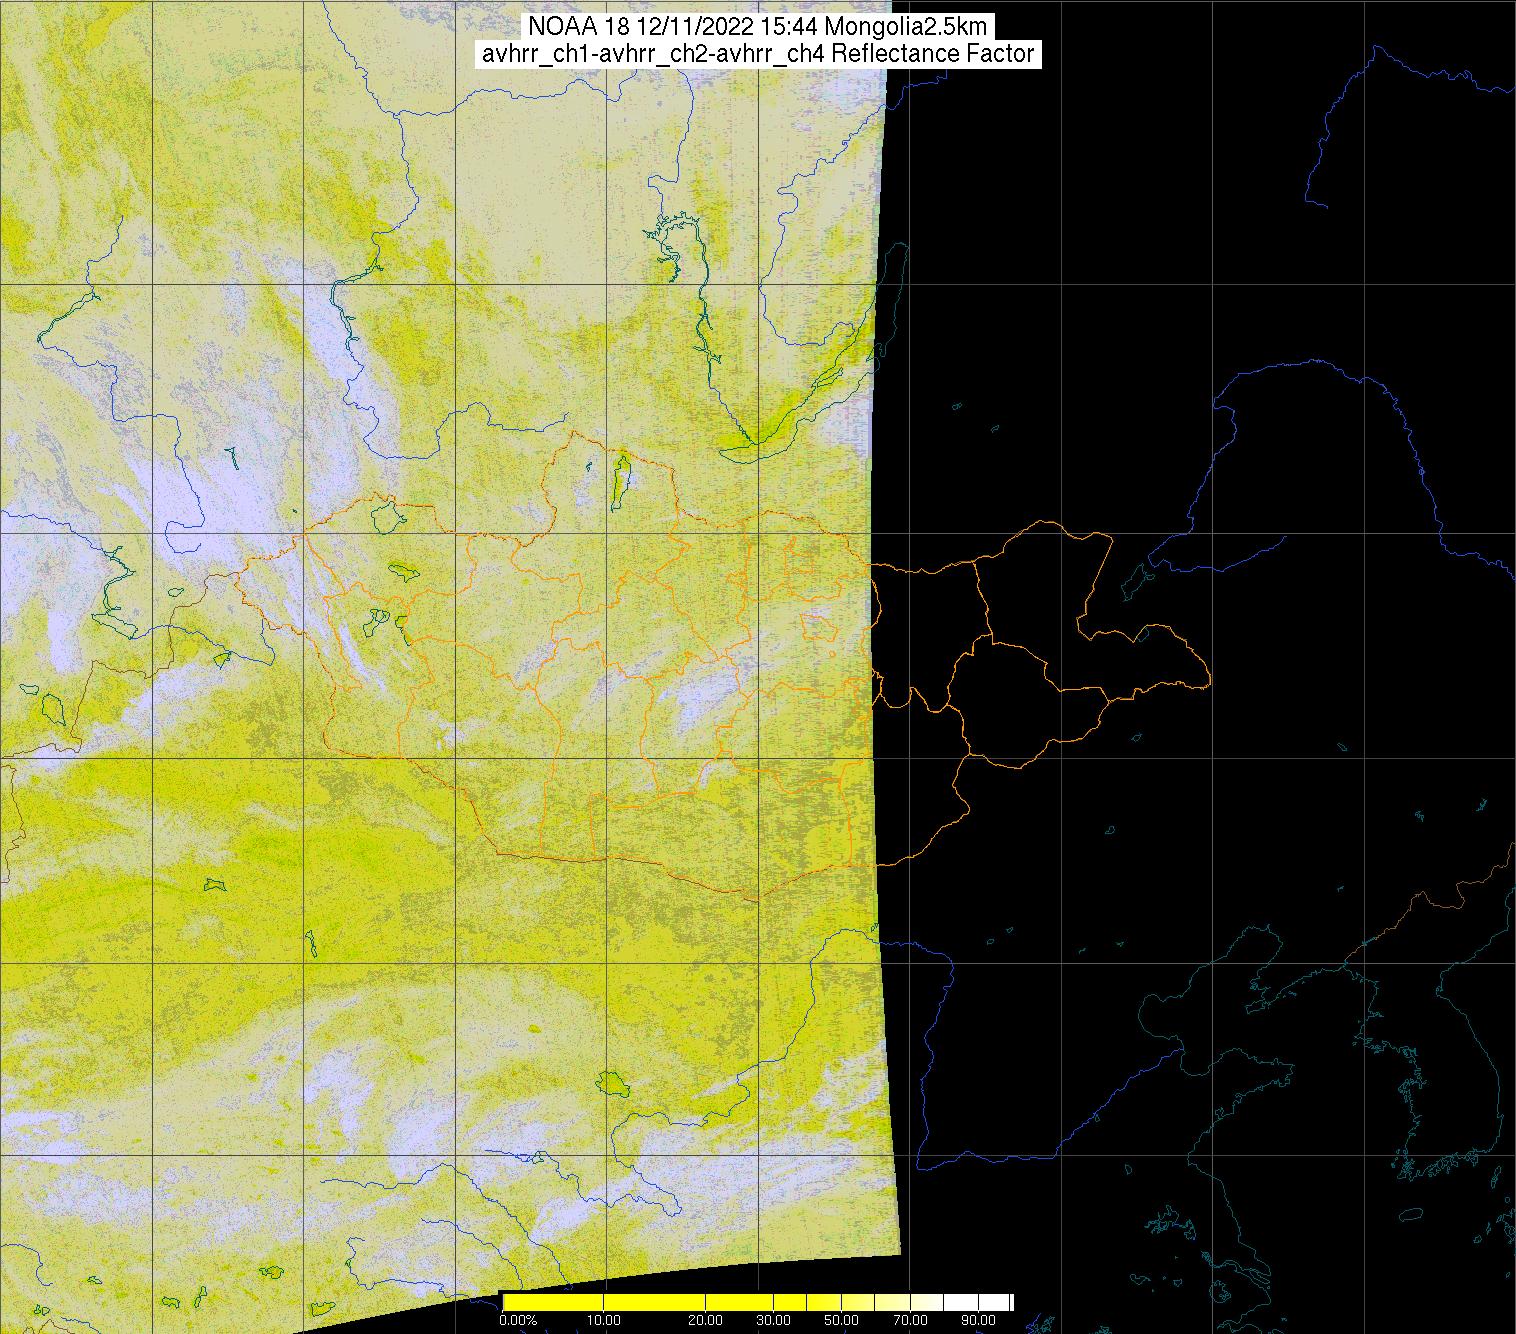Viewport: 1516px width, 1334px height.
Task: Click the '50.00' colorbar label
Action: point(842,1321)
